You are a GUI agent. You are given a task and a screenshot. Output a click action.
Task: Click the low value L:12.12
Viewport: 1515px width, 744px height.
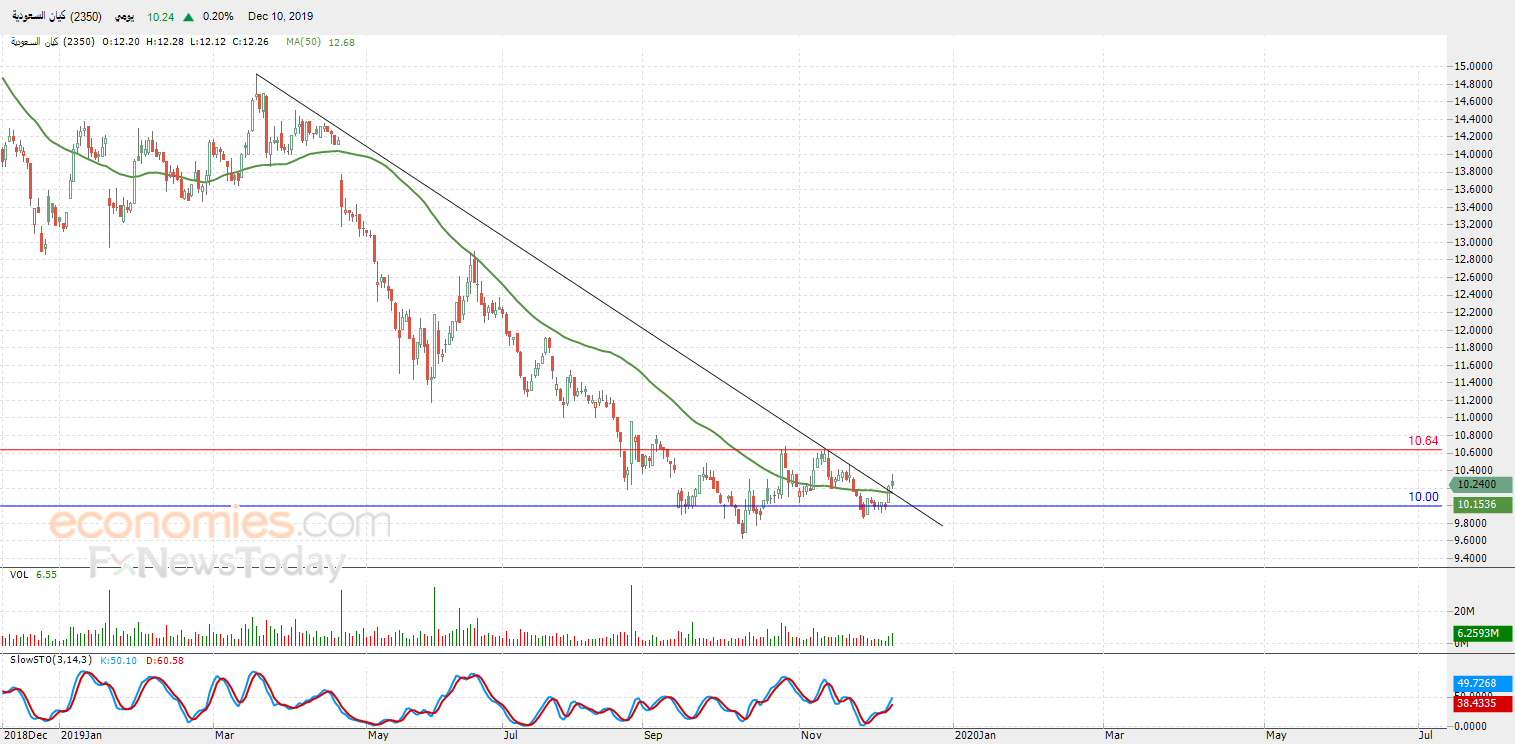(x=206, y=42)
